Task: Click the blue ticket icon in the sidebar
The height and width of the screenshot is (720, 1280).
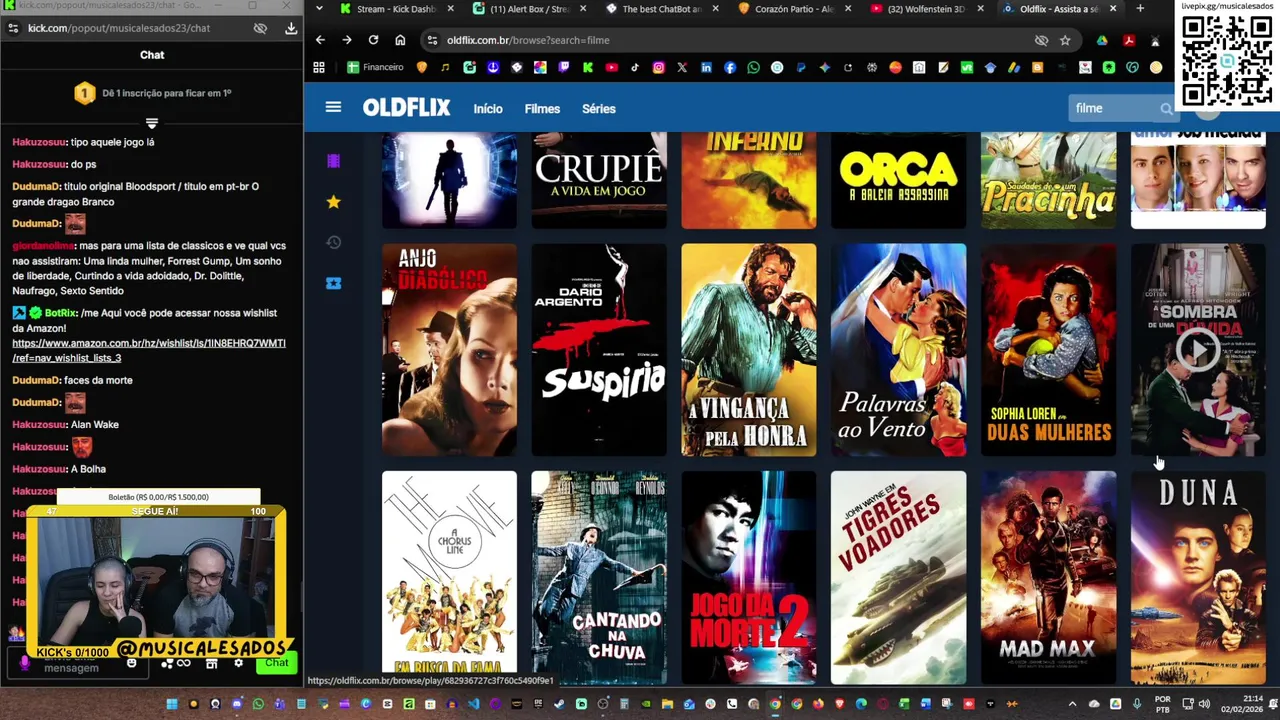Action: [x=333, y=283]
